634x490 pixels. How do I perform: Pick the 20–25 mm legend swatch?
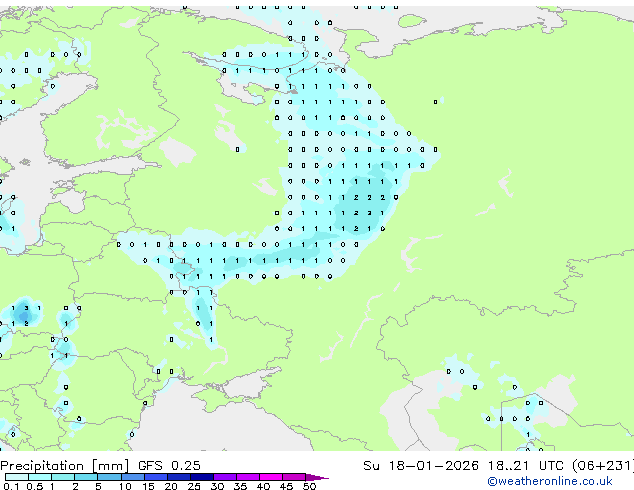coord(178,477)
